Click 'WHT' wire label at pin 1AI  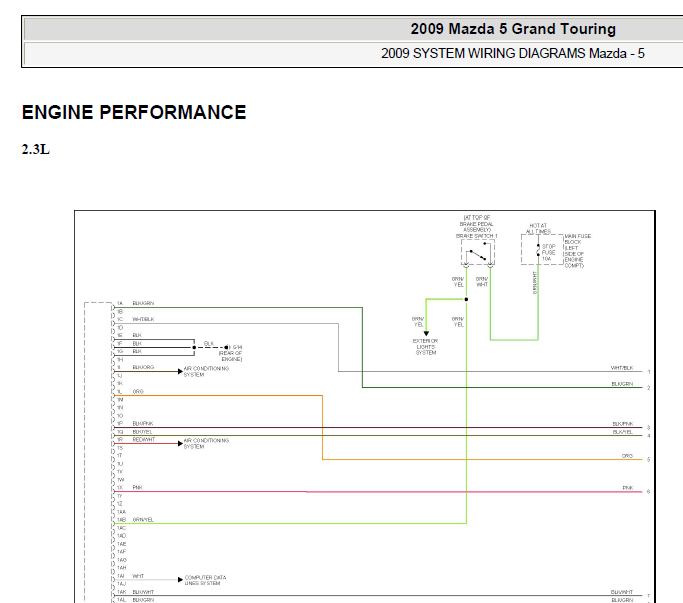pyautogui.click(x=138, y=576)
